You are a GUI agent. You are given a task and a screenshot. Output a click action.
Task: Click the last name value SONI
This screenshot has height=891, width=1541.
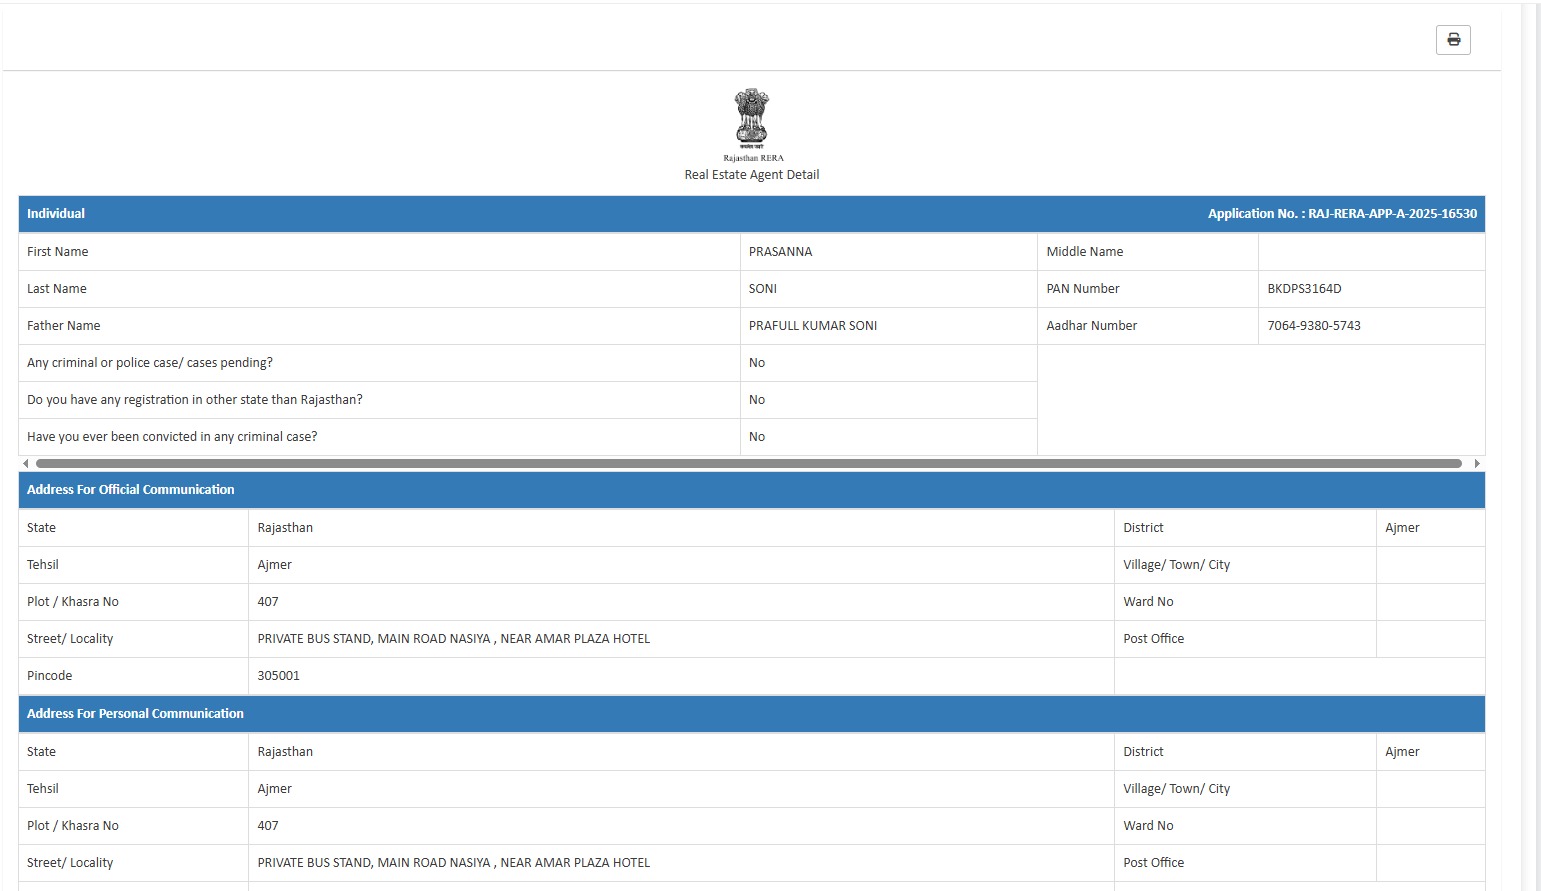(x=763, y=289)
